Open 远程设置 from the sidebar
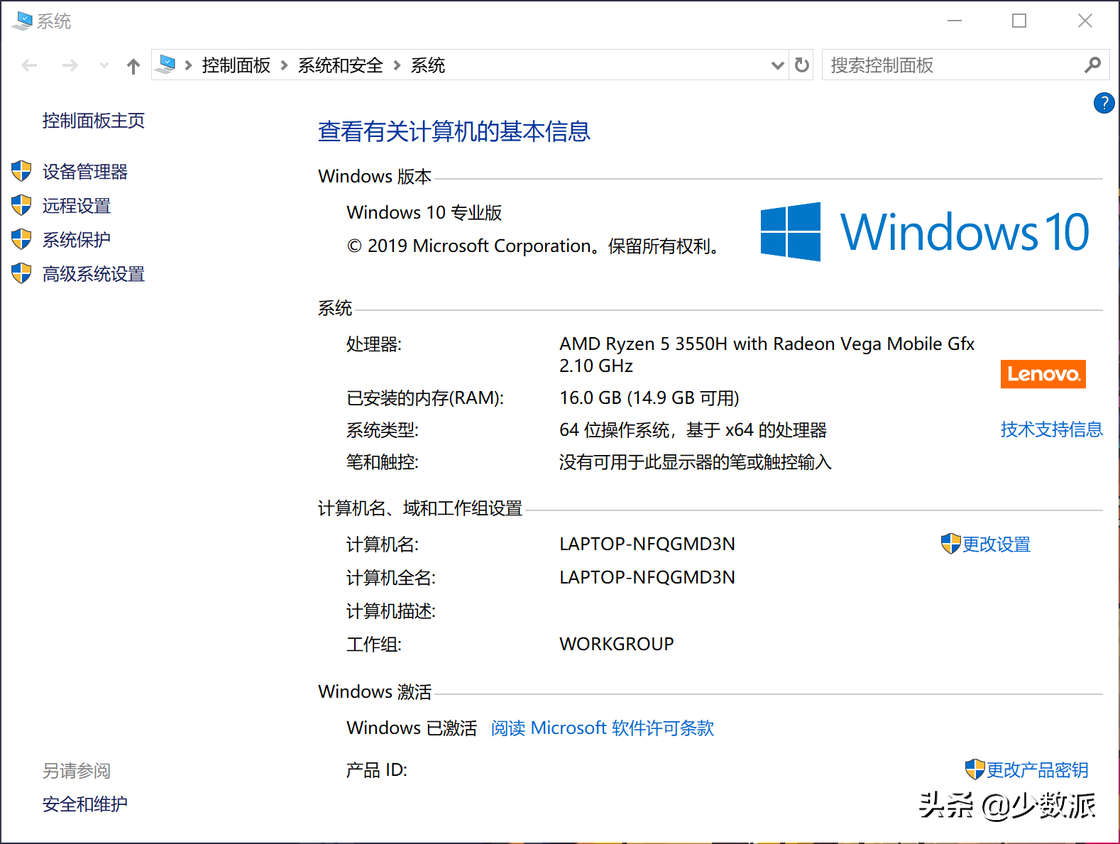The height and width of the screenshot is (844, 1120). tap(76, 205)
